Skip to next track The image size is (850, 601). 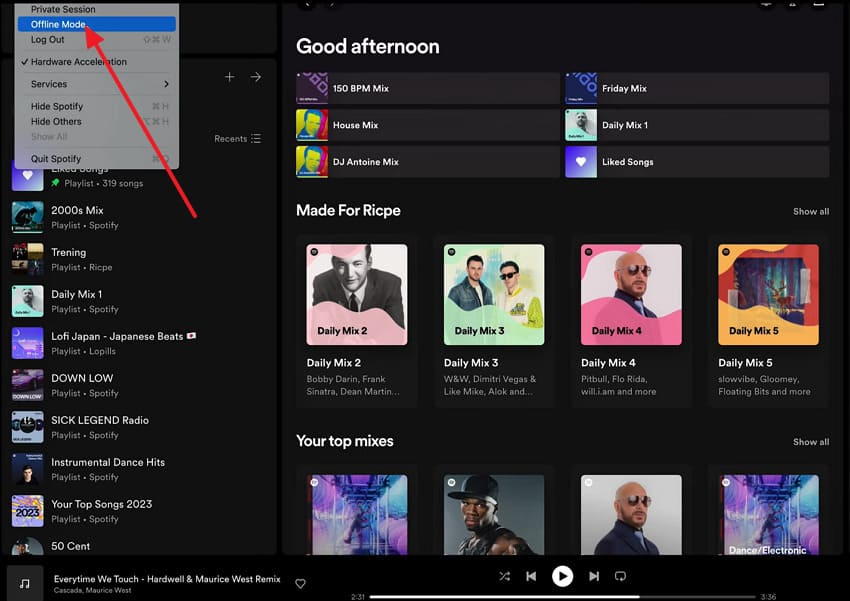point(594,576)
